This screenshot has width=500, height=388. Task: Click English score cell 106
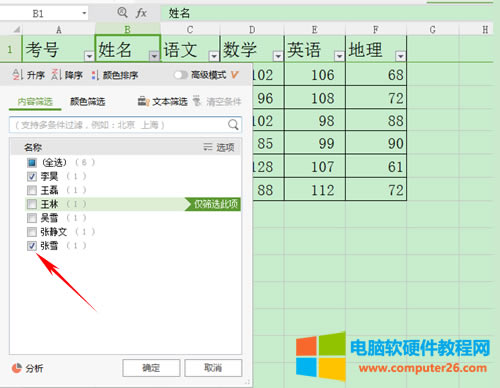click(315, 74)
